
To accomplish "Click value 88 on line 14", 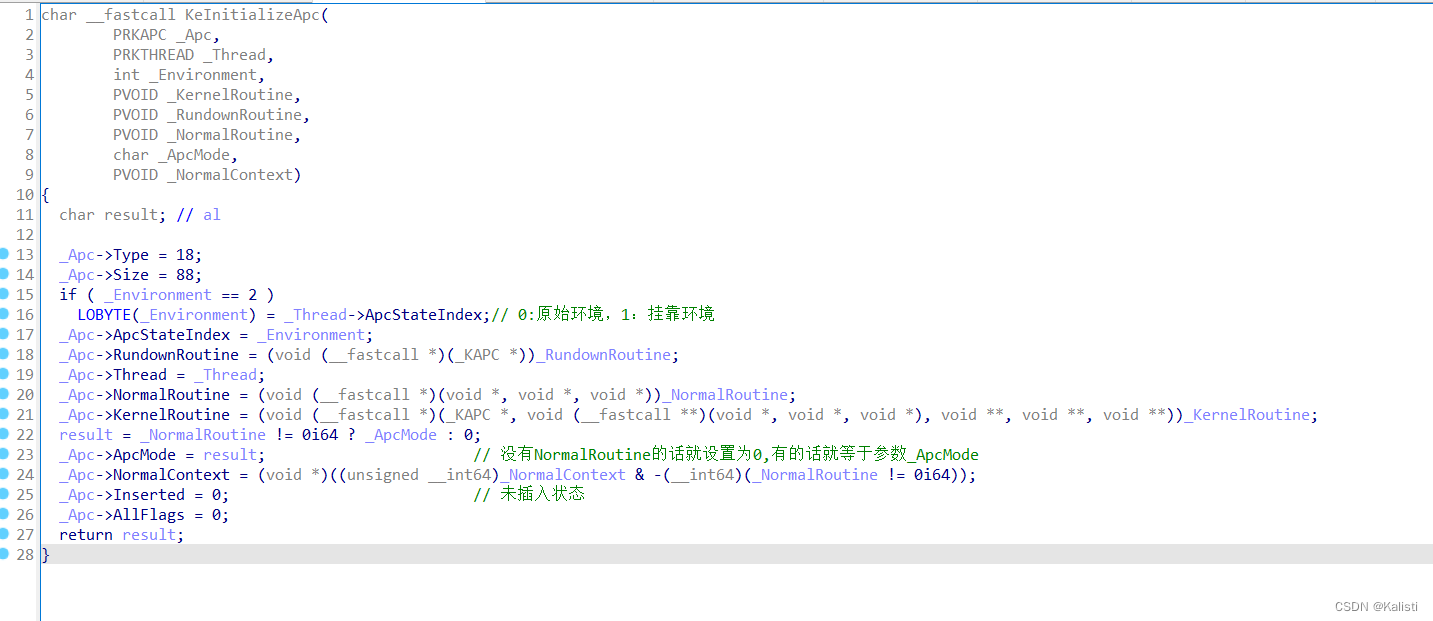I will [185, 275].
